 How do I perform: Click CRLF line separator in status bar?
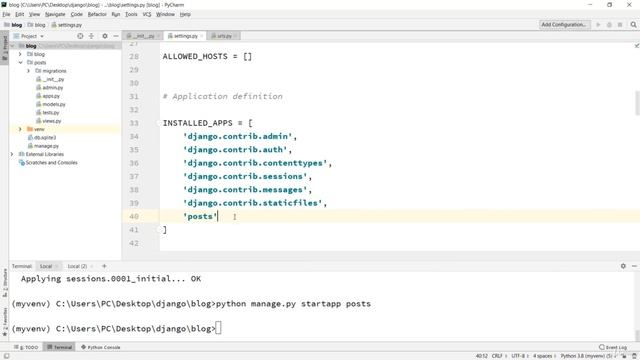(x=497, y=356)
